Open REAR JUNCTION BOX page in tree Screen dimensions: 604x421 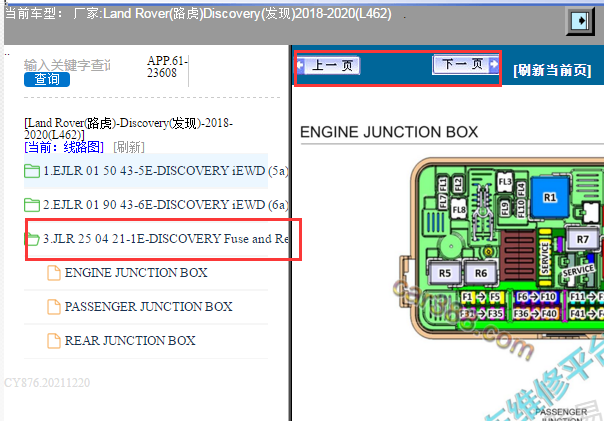pyautogui.click(x=130, y=340)
